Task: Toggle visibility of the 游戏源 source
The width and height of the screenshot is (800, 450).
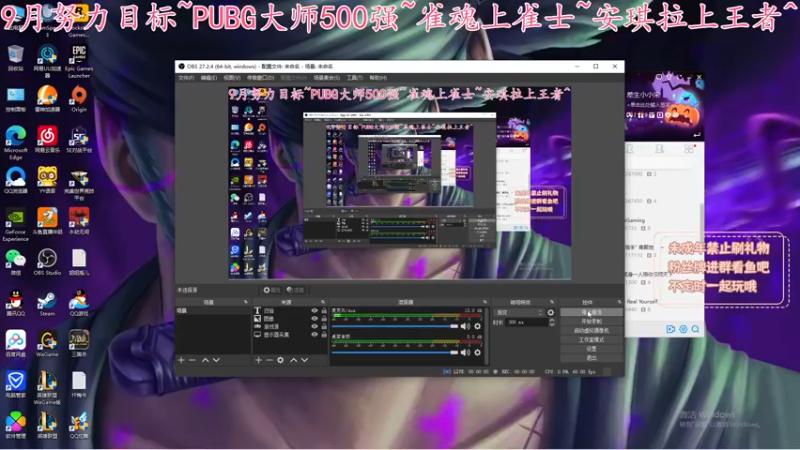Action: tap(314, 327)
